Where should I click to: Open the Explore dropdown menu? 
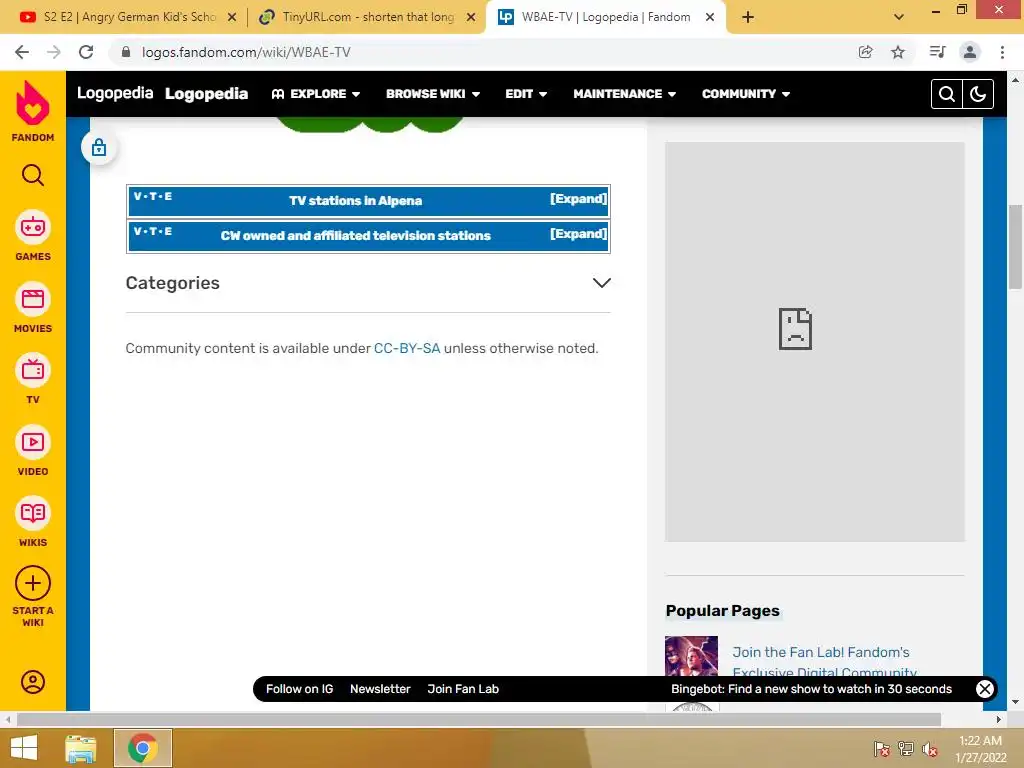click(x=316, y=94)
